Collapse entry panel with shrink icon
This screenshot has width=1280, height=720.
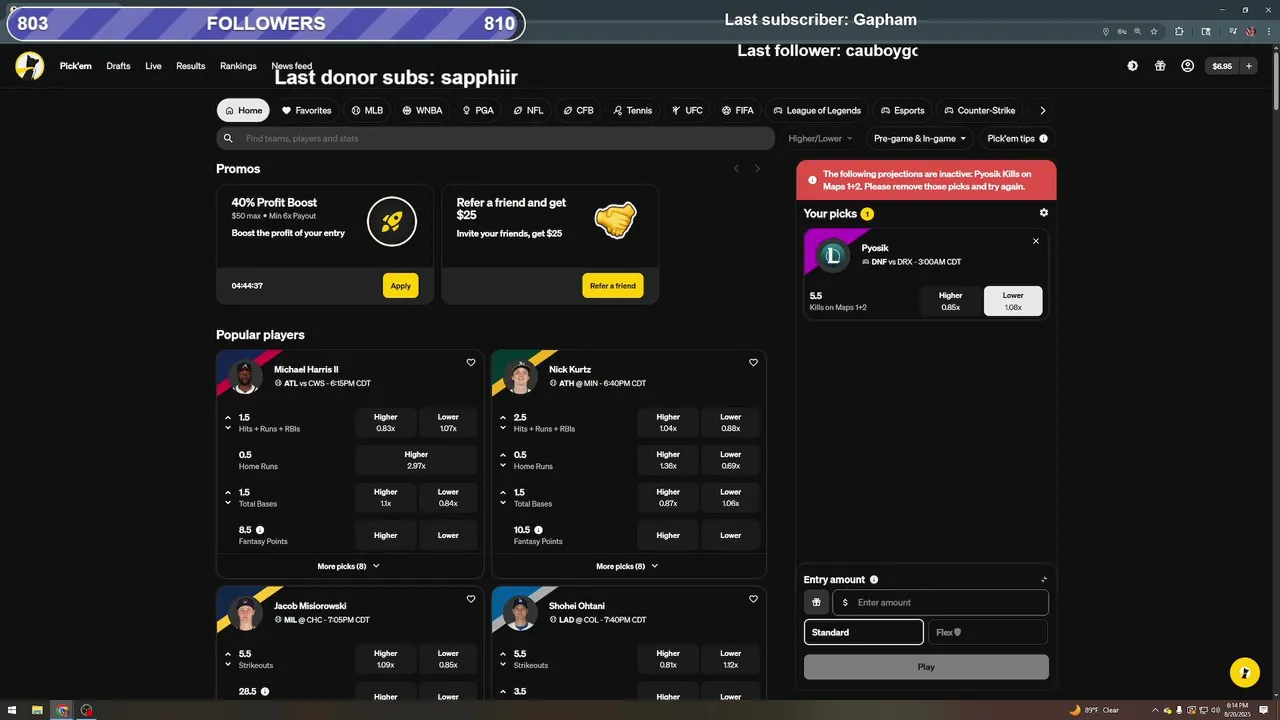coord(1044,579)
